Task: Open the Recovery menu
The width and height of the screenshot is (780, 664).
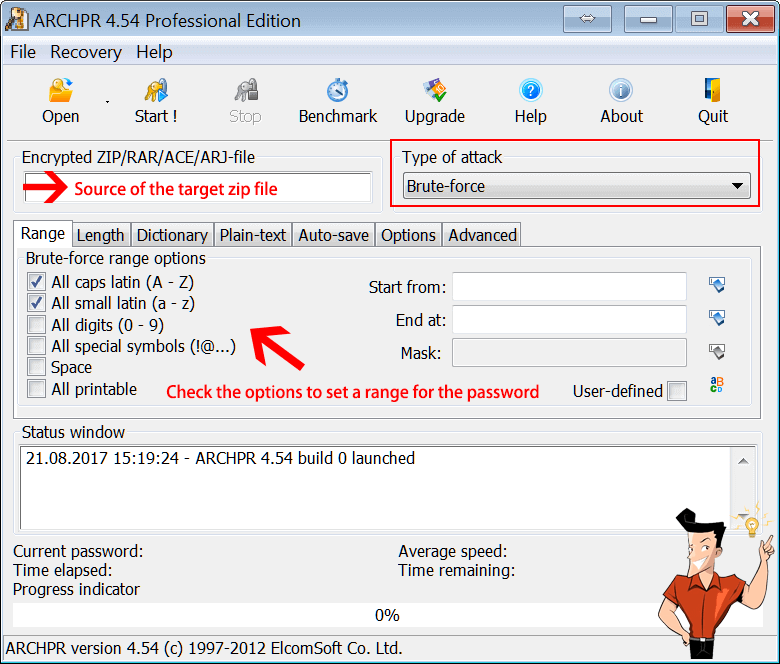Action: click(86, 52)
